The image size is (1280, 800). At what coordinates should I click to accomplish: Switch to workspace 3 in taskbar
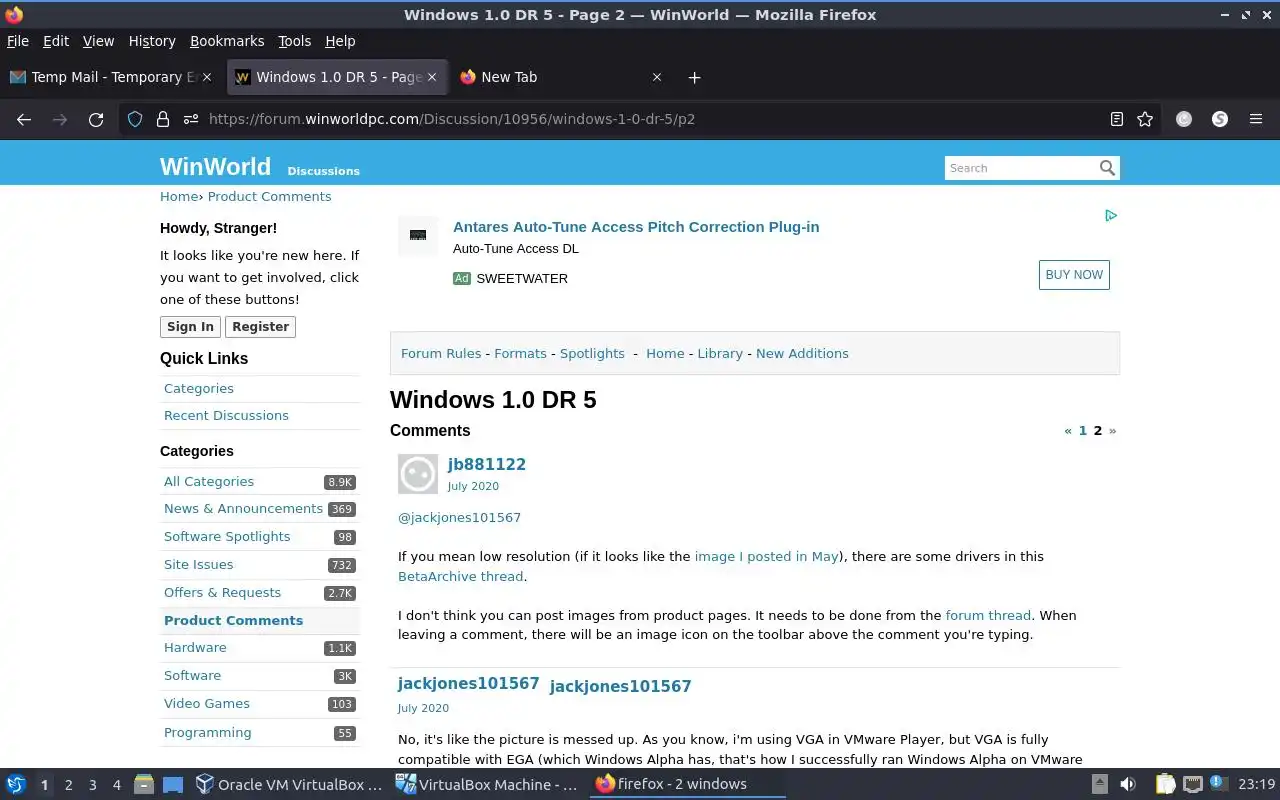pos(92,785)
